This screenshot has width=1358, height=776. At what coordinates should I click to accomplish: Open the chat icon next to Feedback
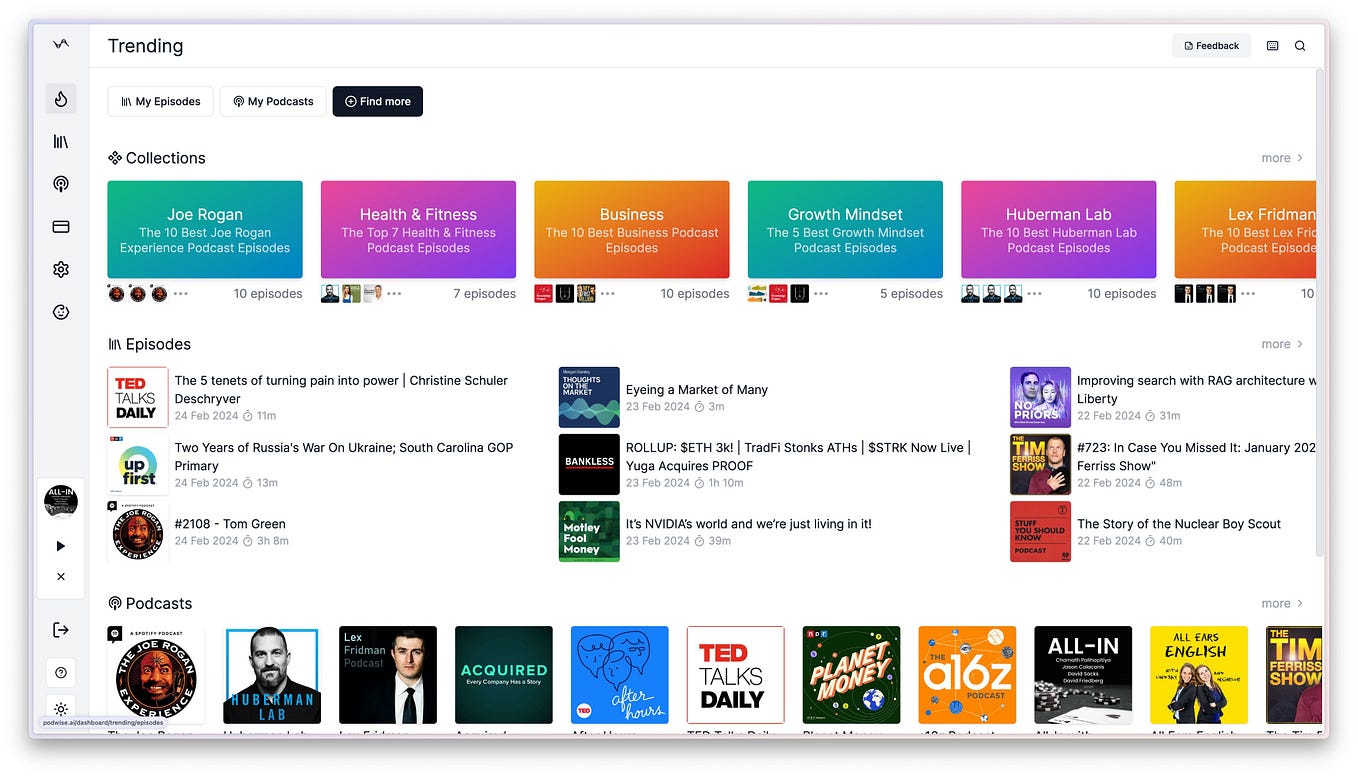pyautogui.click(x=1272, y=45)
